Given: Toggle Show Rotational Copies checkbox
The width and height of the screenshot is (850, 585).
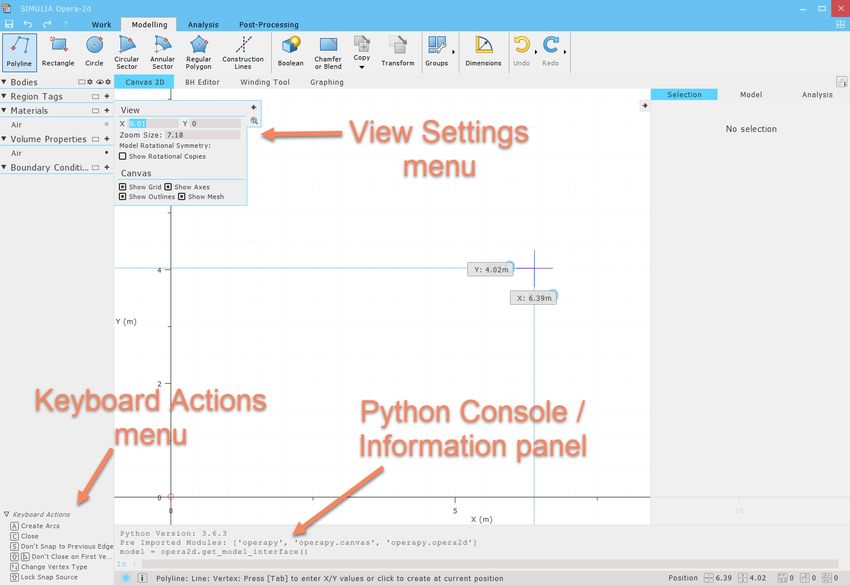Looking at the screenshot, I should click(123, 156).
